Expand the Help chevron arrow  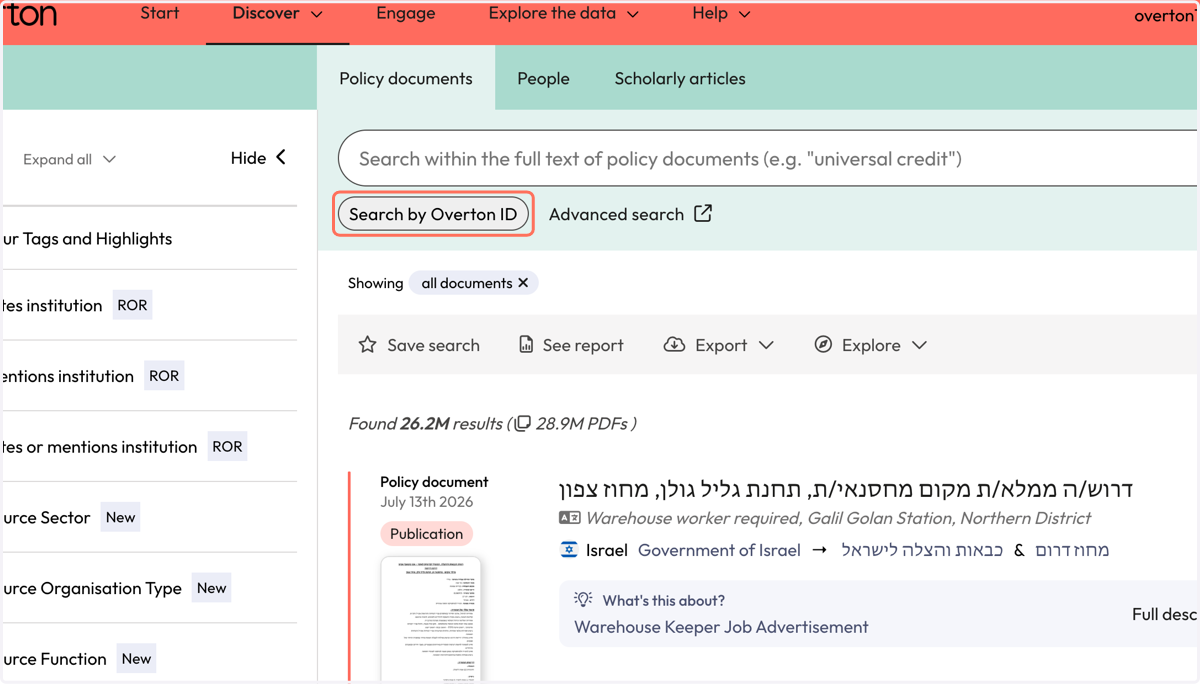coord(744,15)
